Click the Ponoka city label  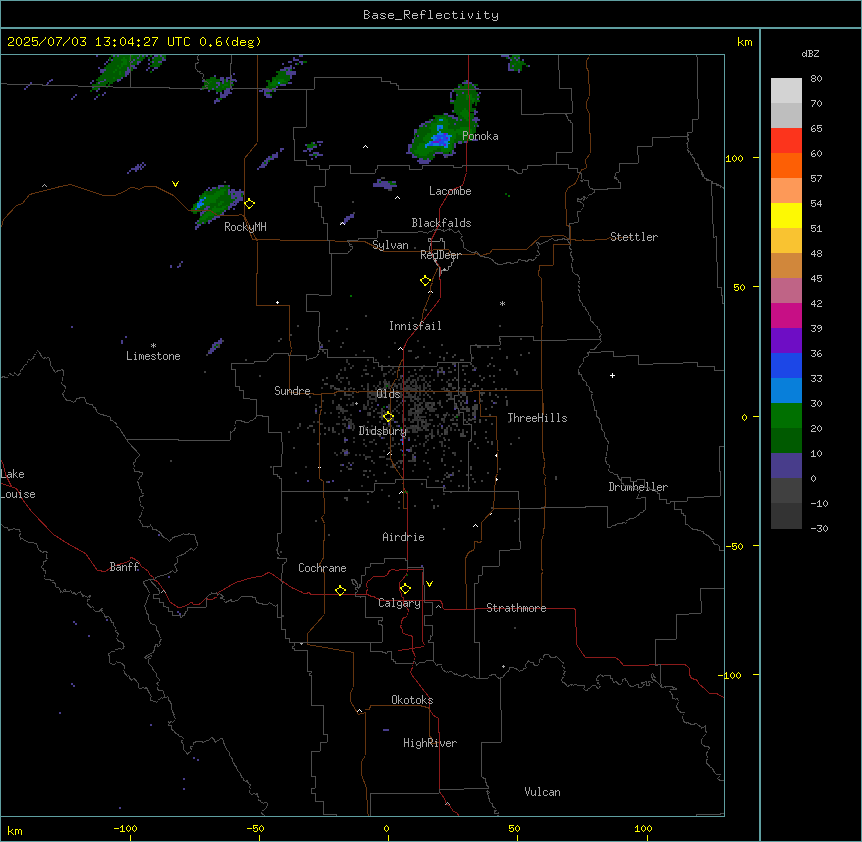[x=480, y=136]
